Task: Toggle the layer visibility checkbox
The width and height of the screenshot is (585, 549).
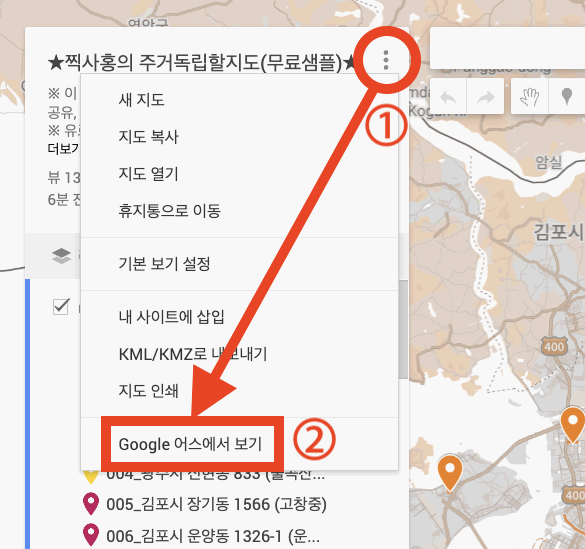Action: (61, 307)
